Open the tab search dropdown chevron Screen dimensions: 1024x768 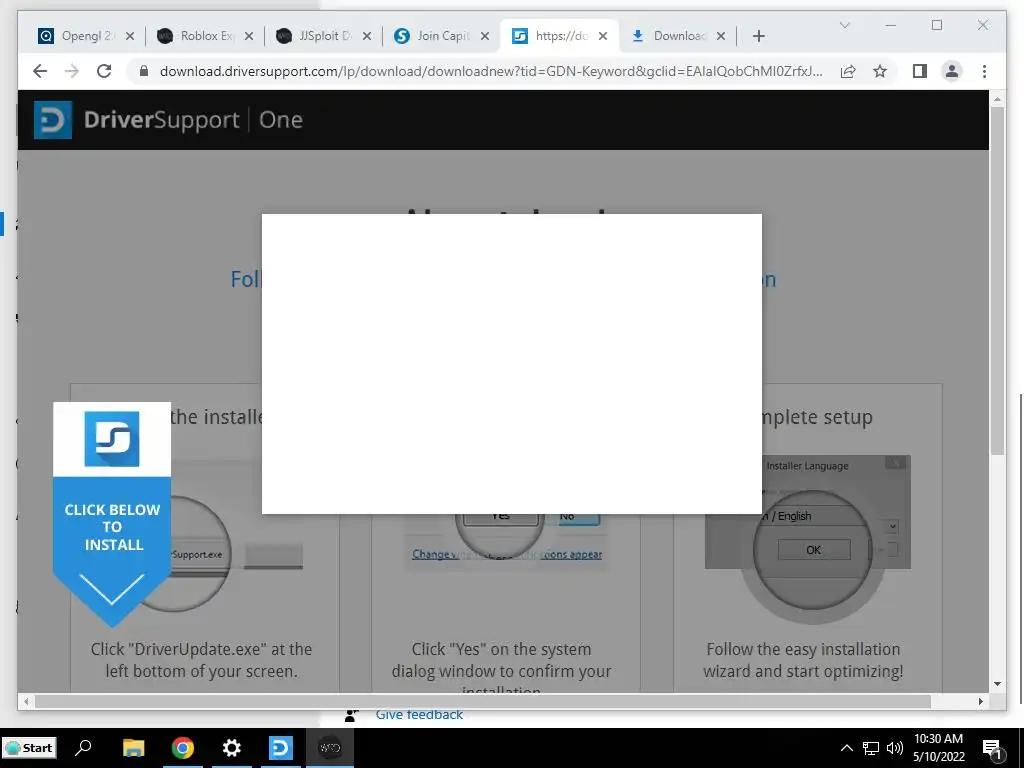click(844, 25)
